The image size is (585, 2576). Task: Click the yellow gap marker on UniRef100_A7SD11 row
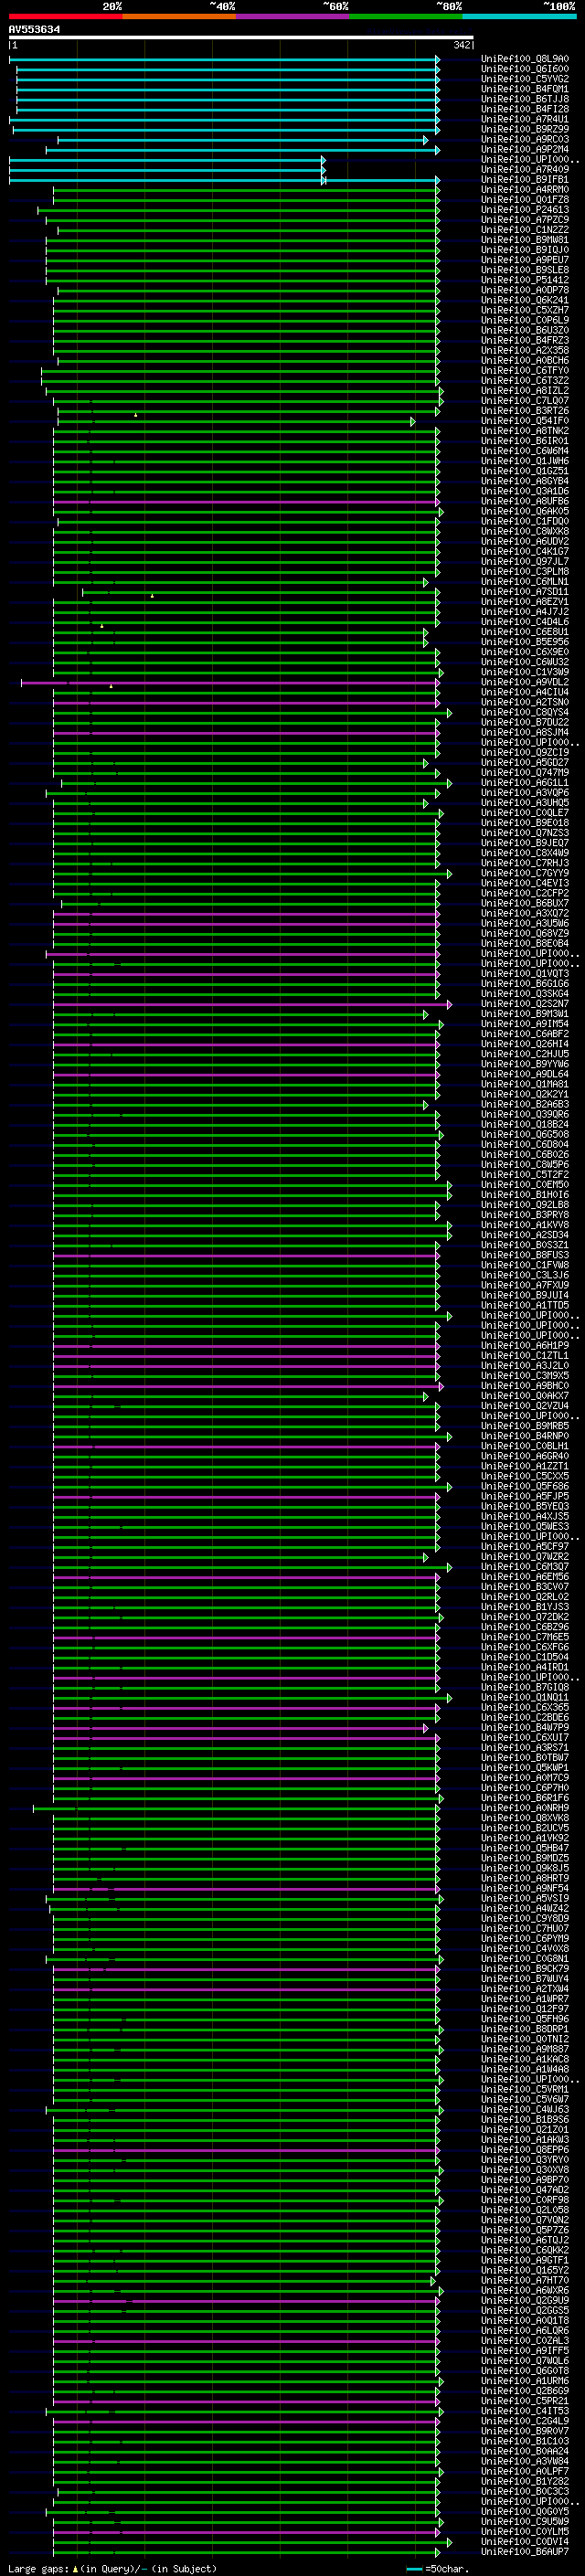click(152, 595)
